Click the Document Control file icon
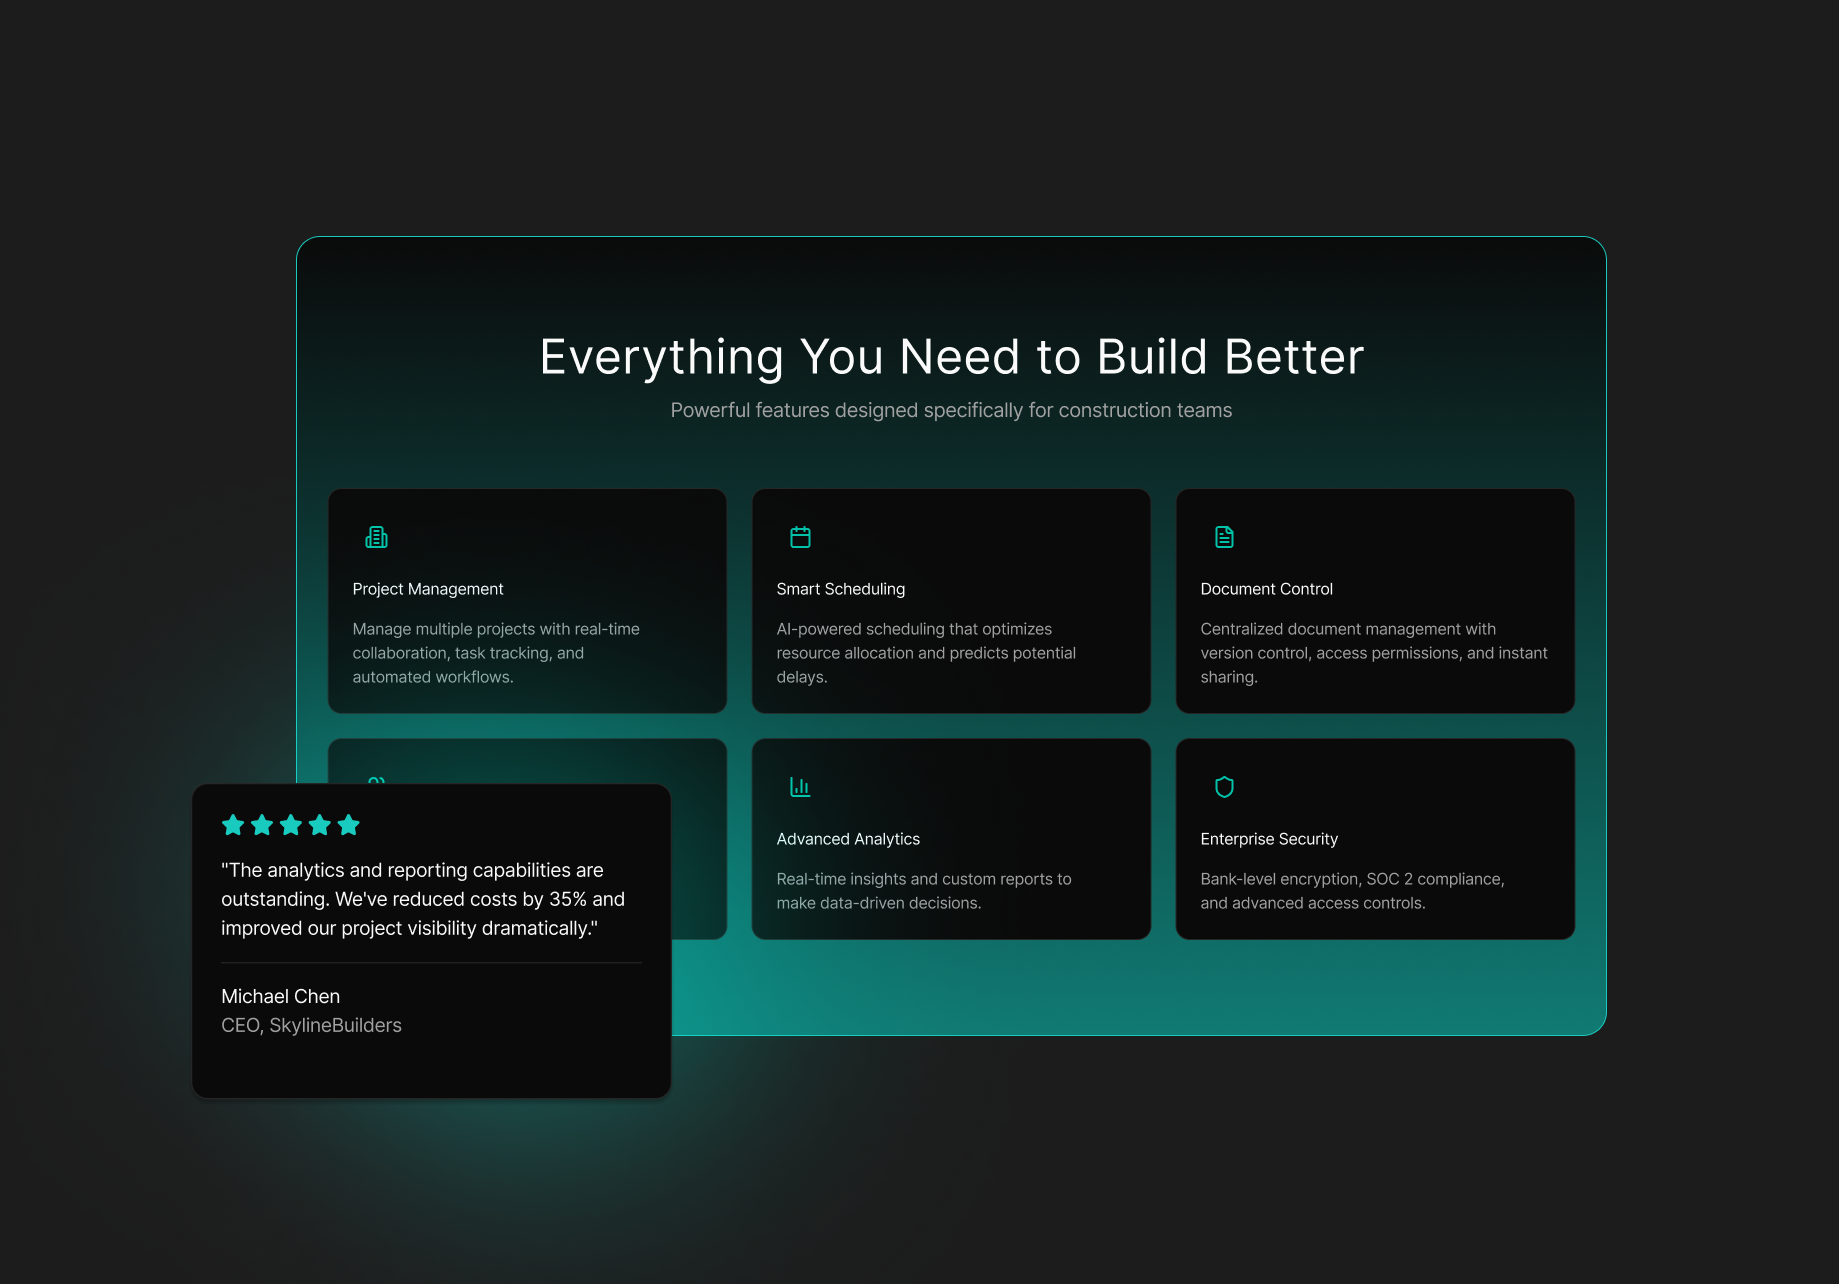 coord(1224,536)
